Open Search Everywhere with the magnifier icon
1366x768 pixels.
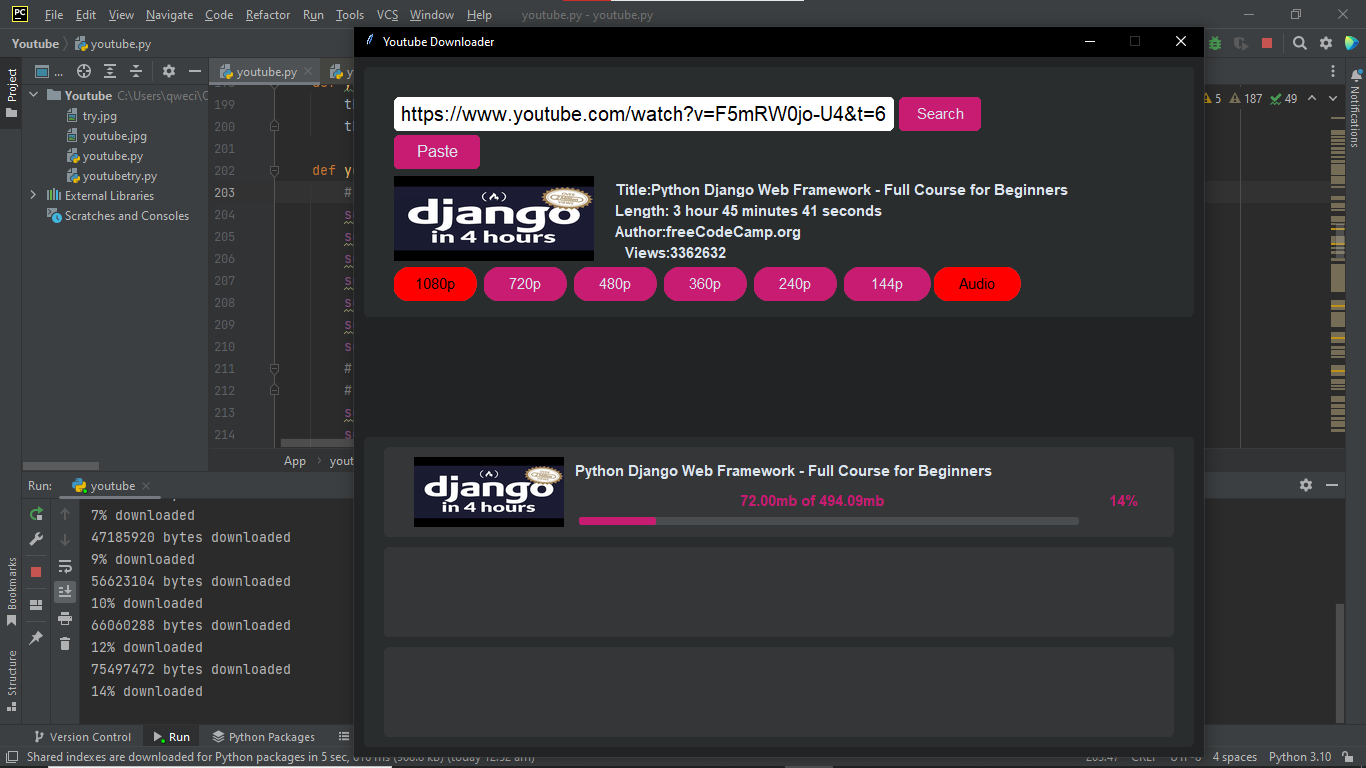coord(1300,43)
